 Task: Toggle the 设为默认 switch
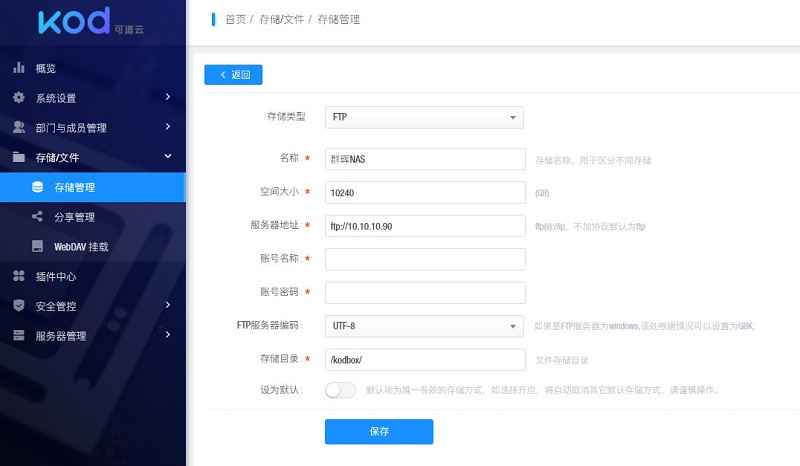340,390
